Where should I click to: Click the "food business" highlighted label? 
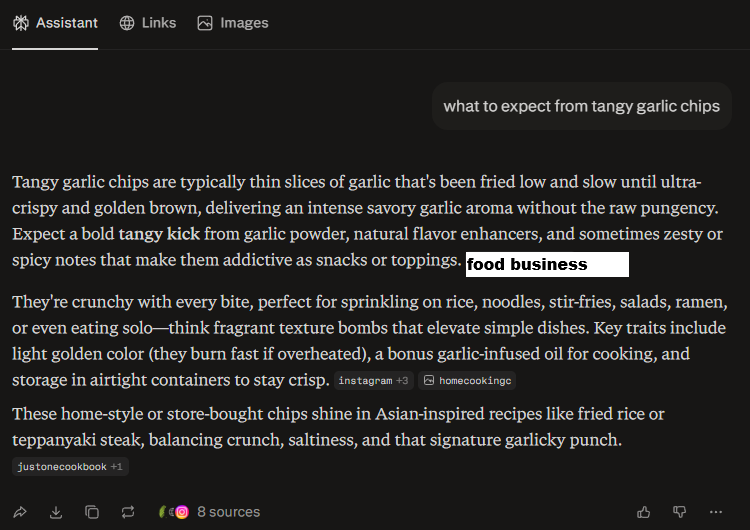point(547,265)
